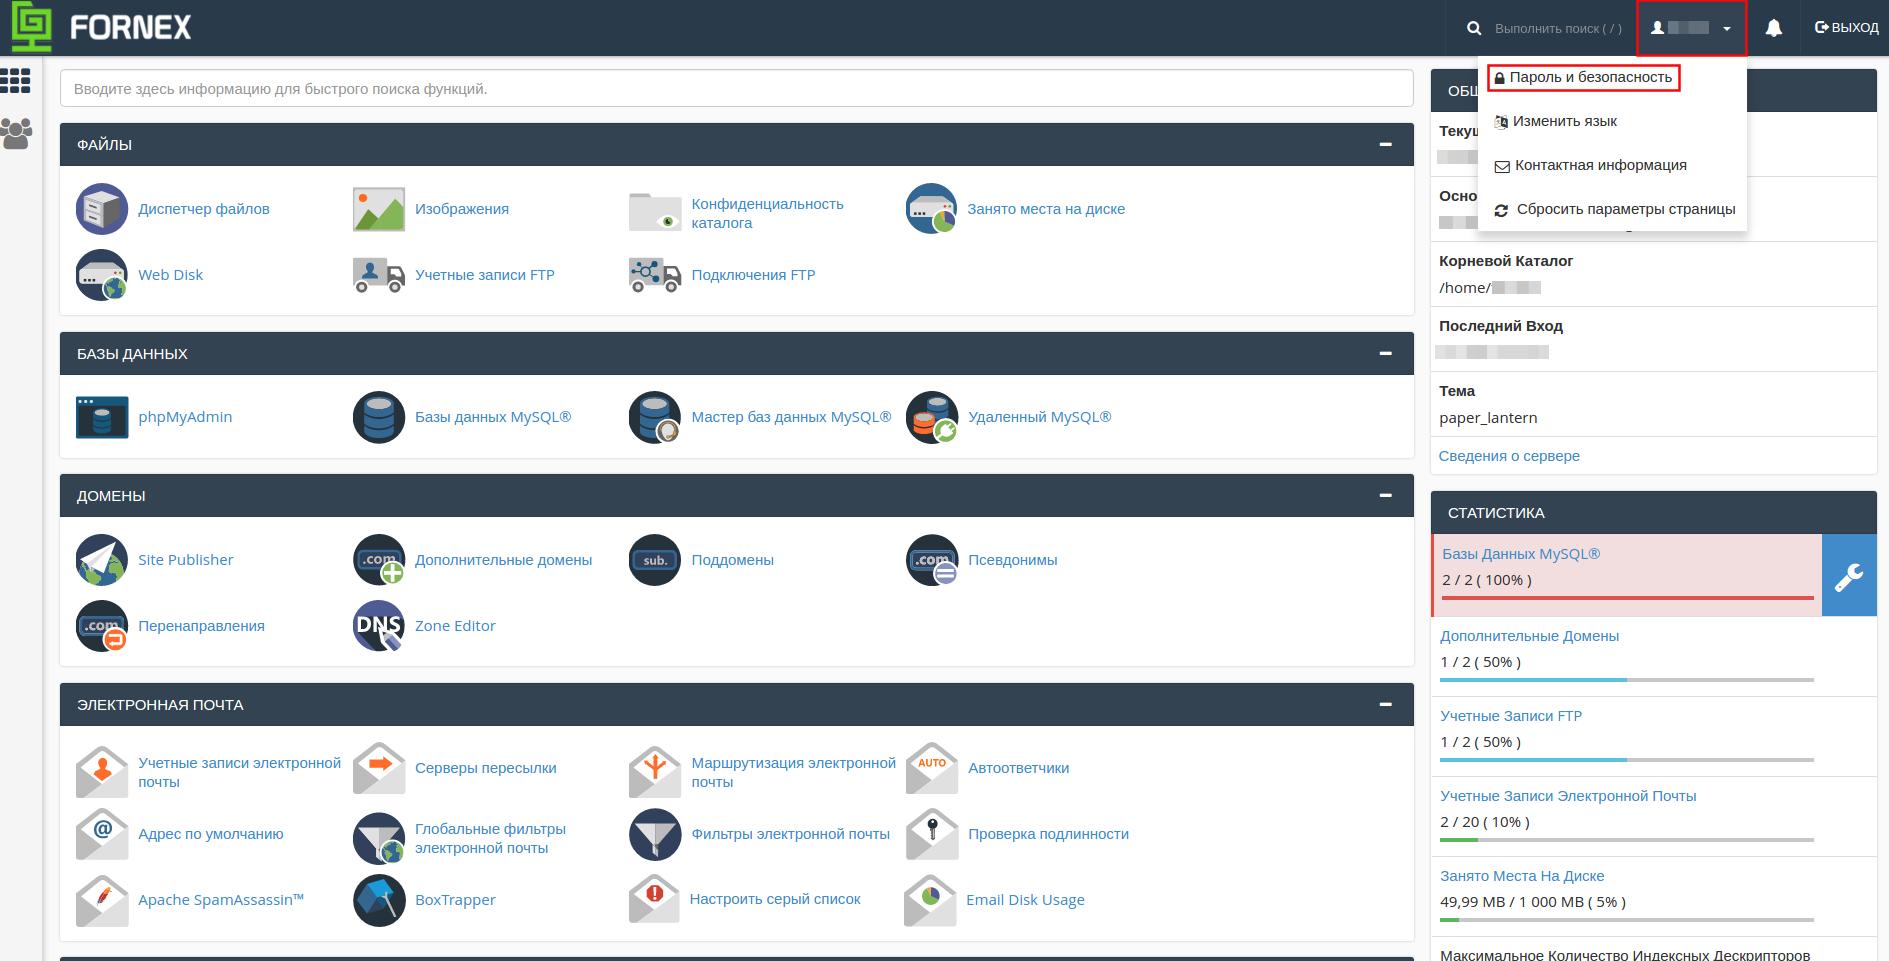The width and height of the screenshot is (1889, 961).
Task: Open 'Сведения о сервере' link
Action: point(1509,456)
